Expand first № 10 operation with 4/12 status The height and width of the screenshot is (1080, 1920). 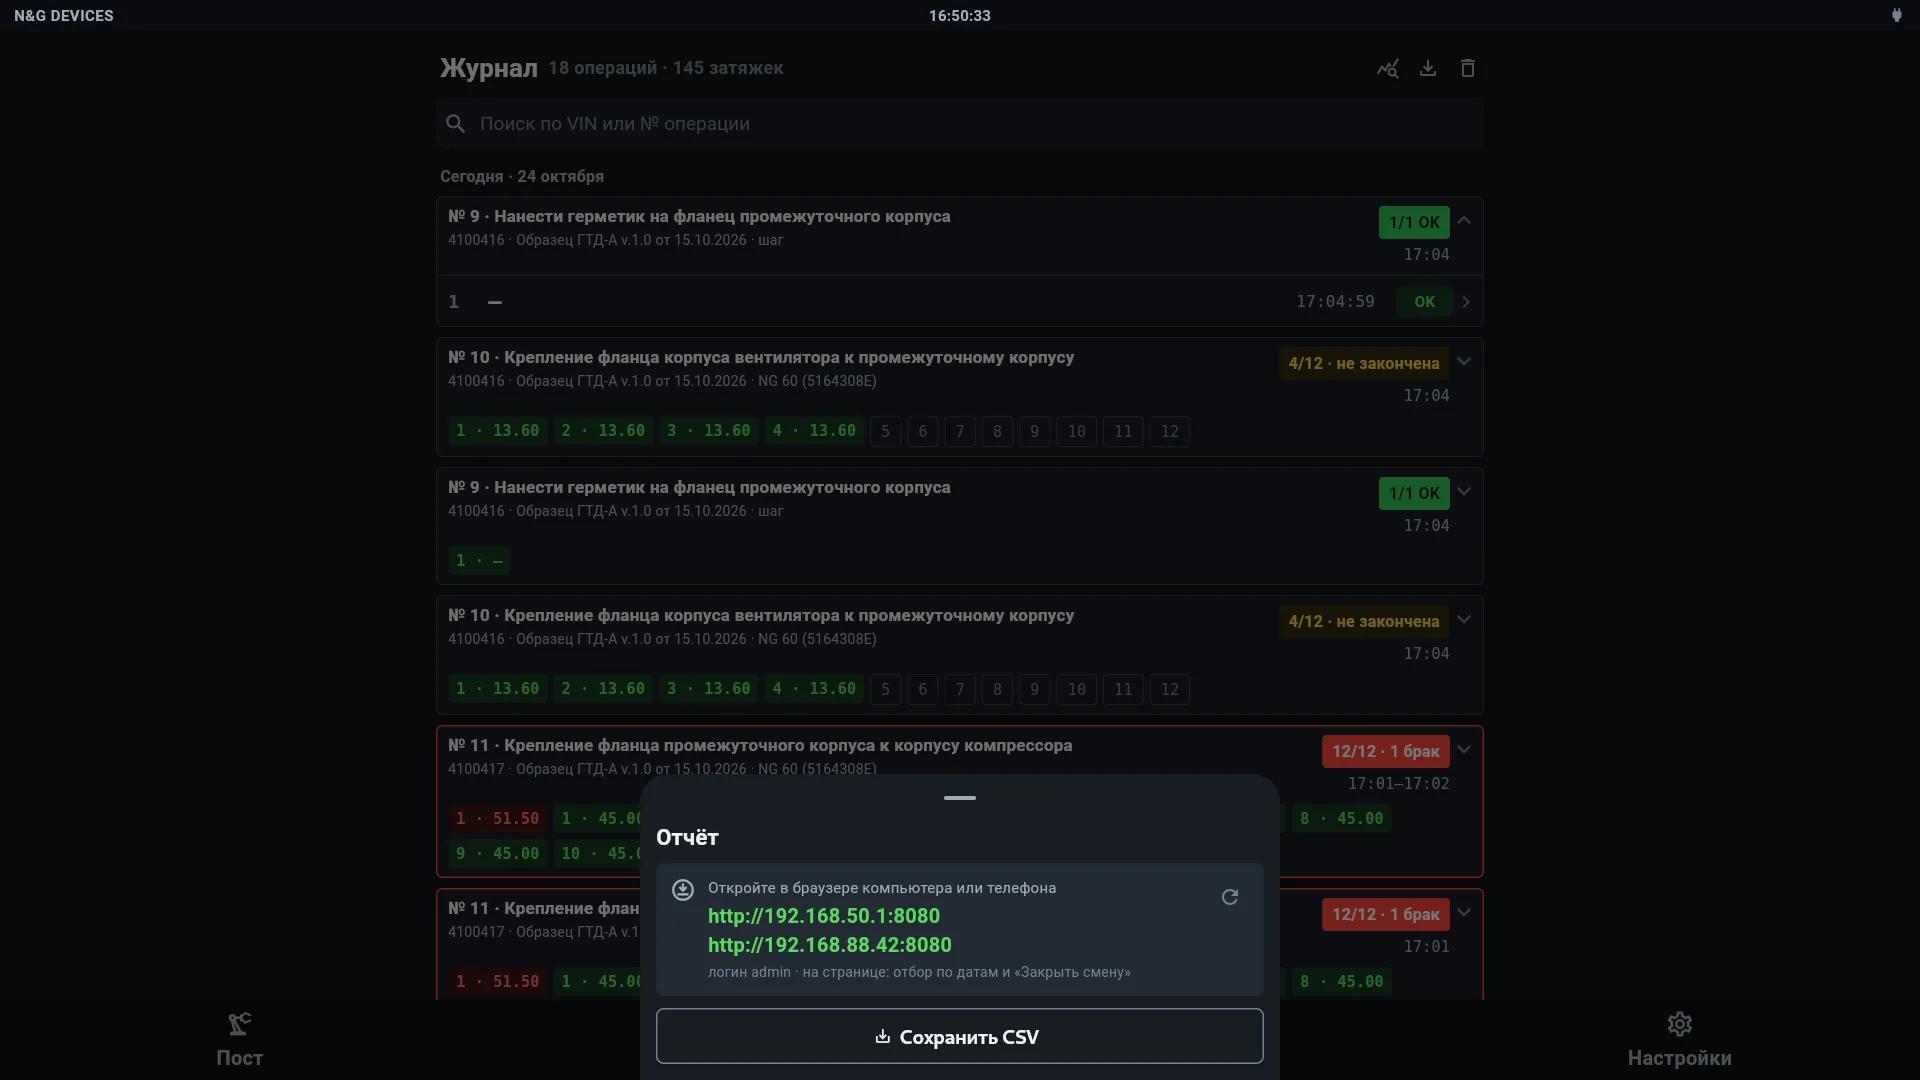tap(1464, 361)
